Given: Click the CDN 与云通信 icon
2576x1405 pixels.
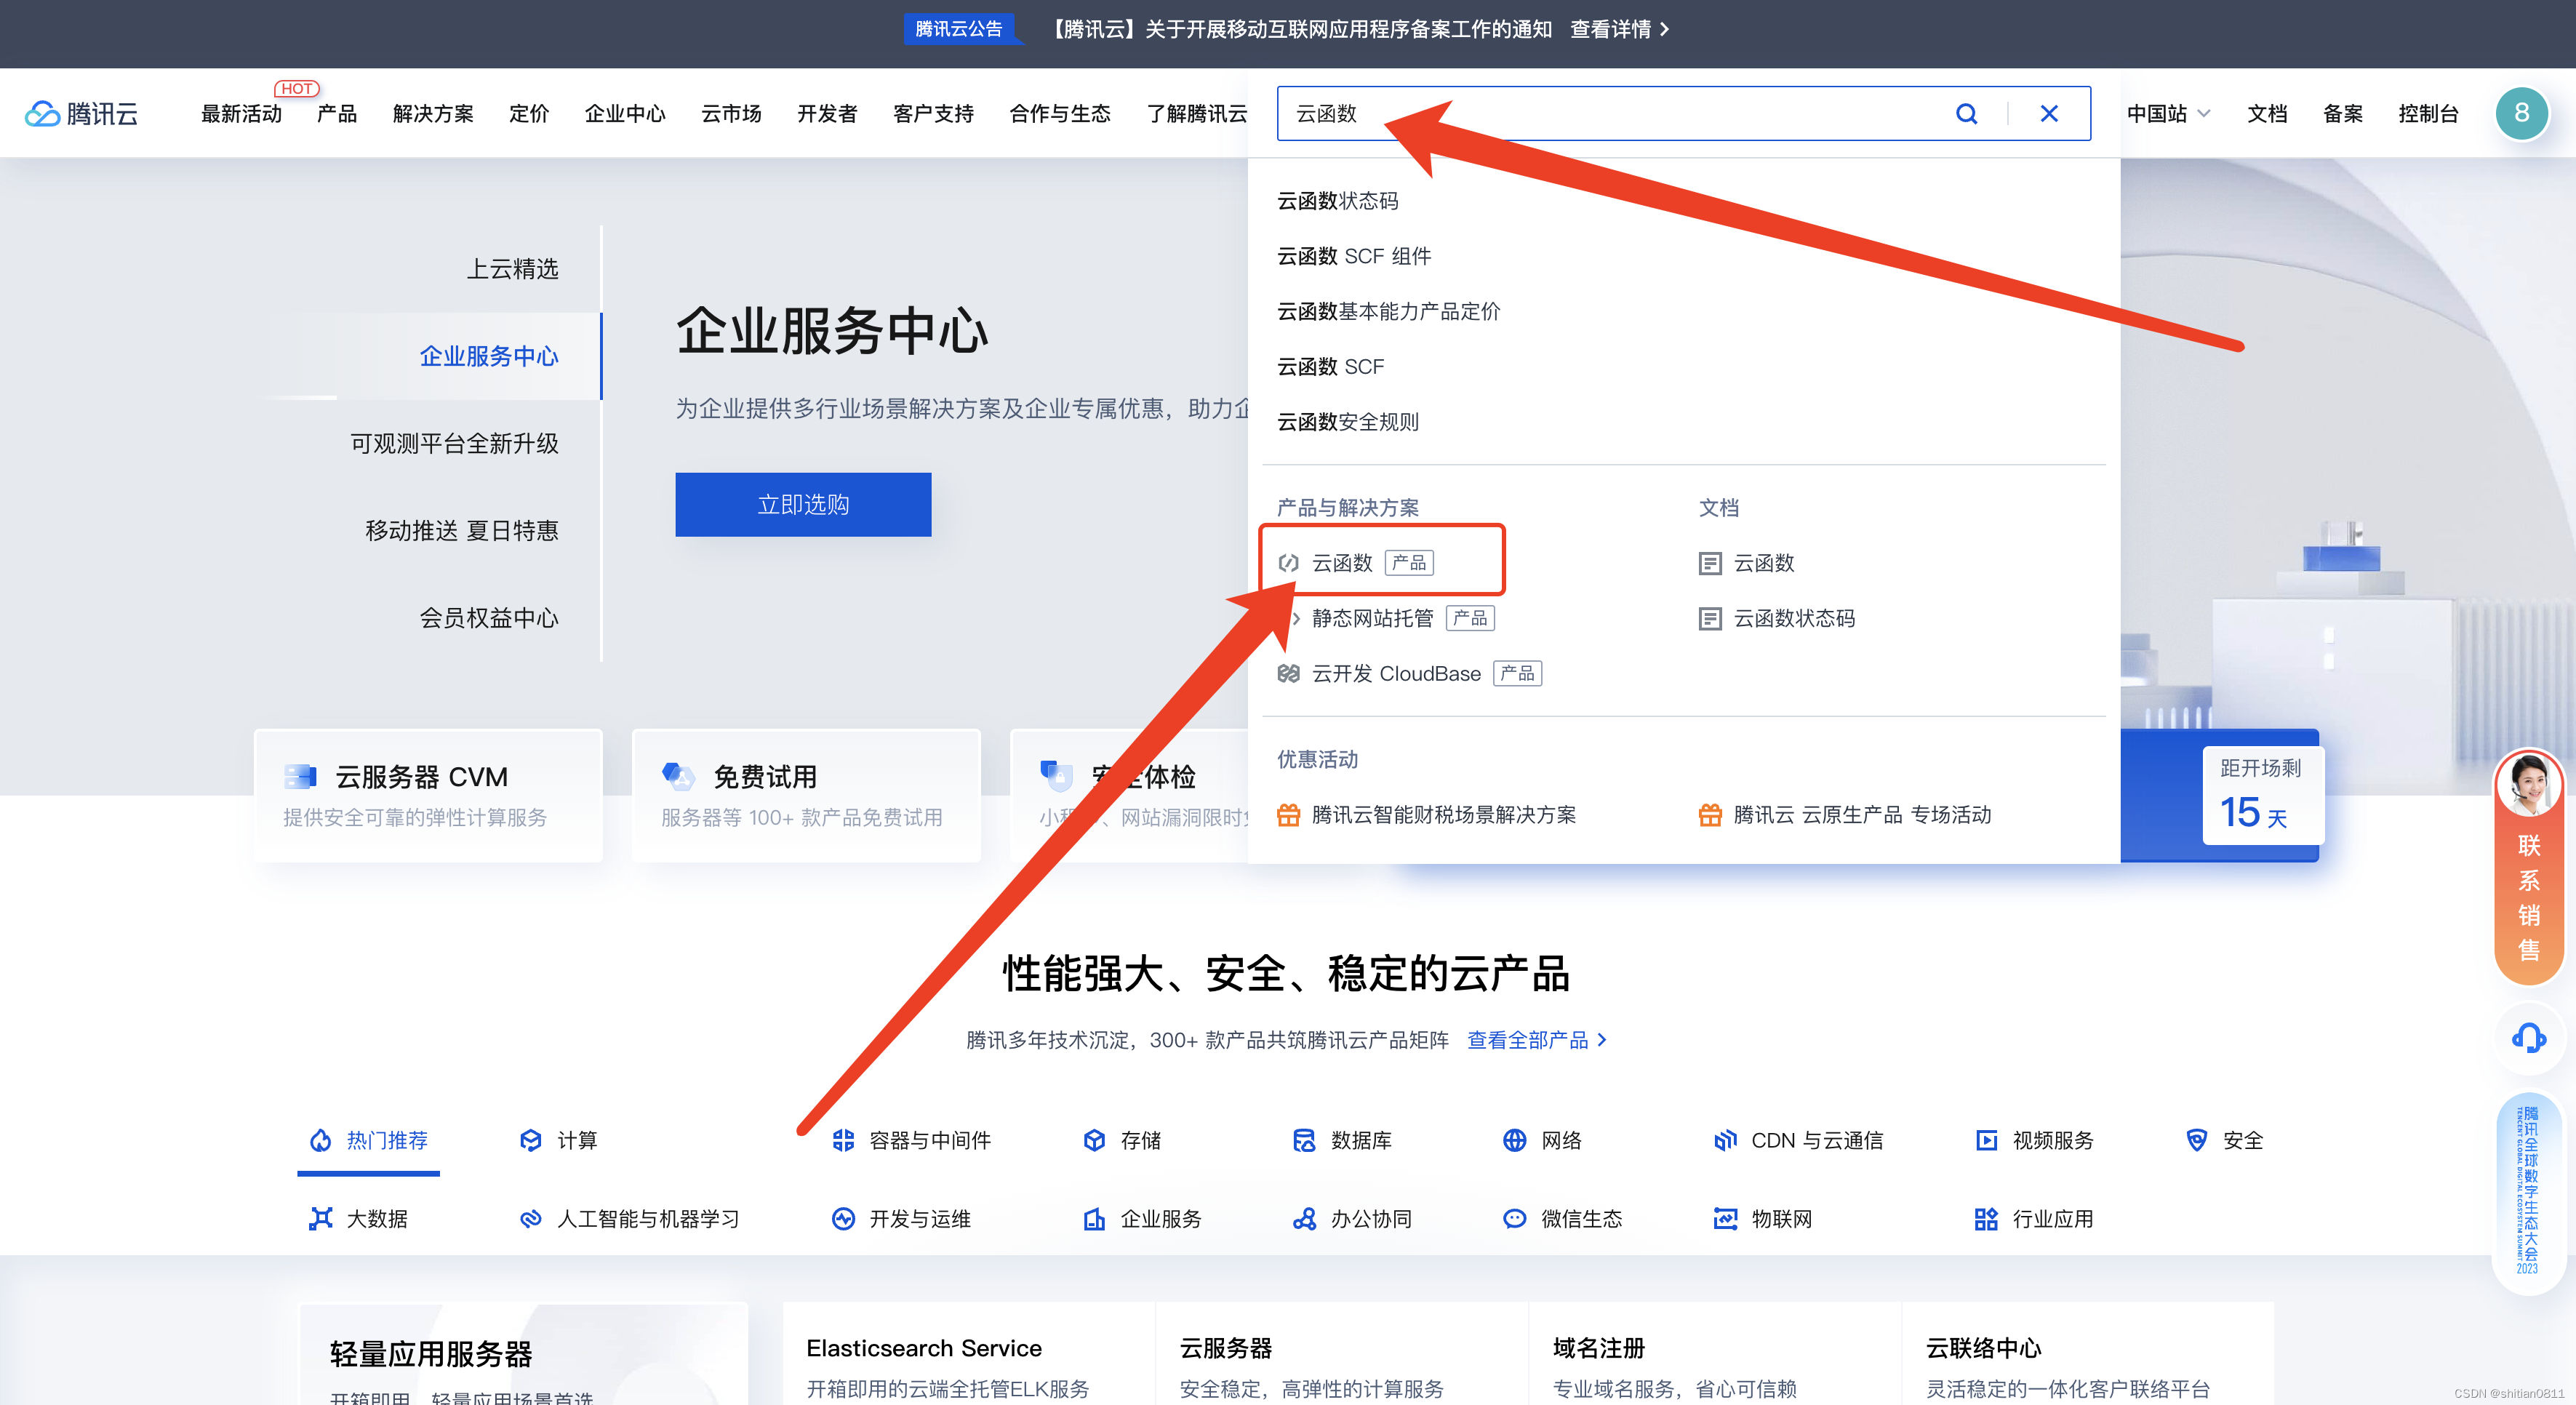Looking at the screenshot, I should click(1725, 1140).
